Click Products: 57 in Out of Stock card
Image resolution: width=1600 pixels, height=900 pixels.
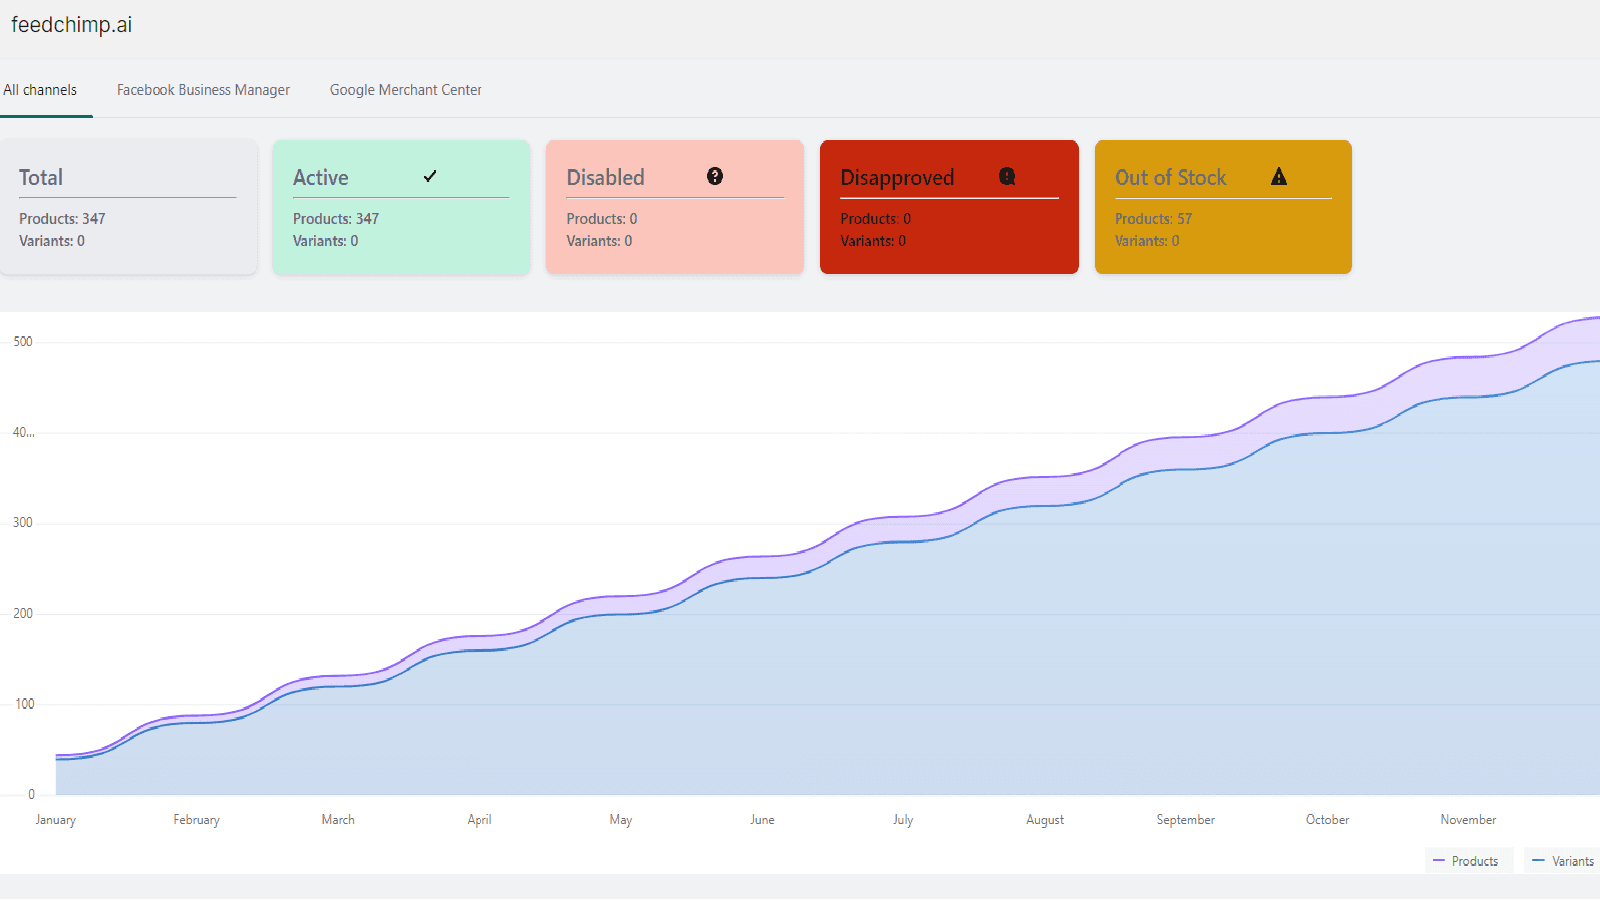(1153, 219)
